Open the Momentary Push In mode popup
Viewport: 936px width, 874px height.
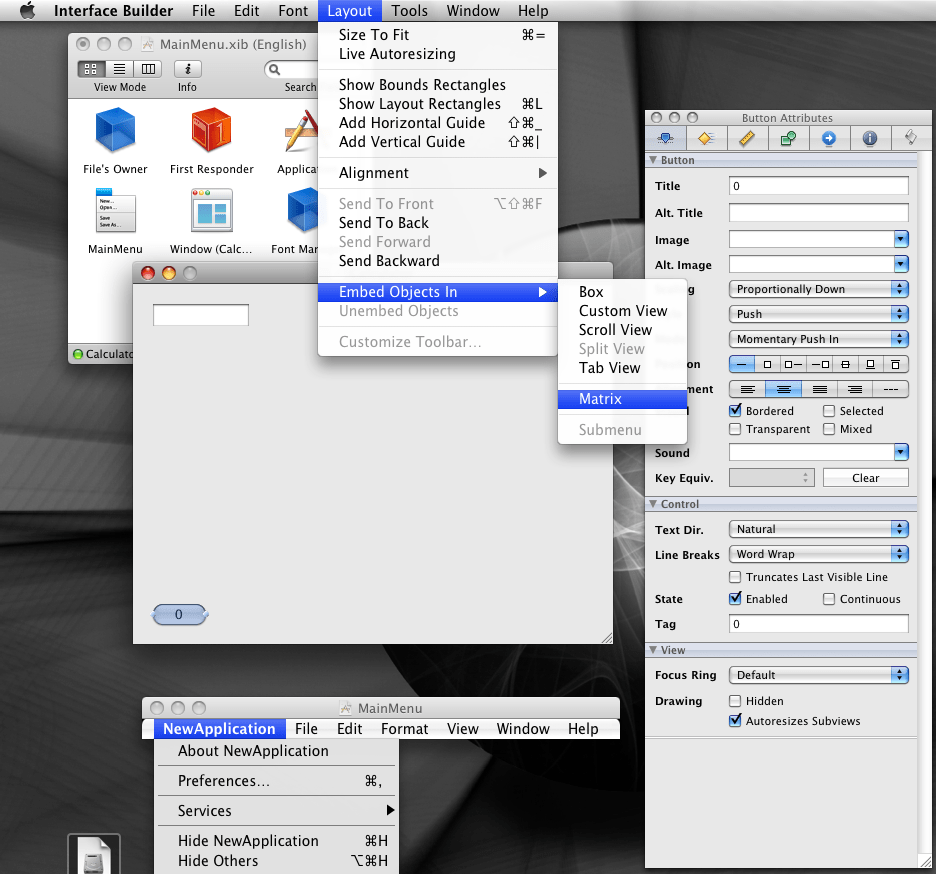coord(818,339)
